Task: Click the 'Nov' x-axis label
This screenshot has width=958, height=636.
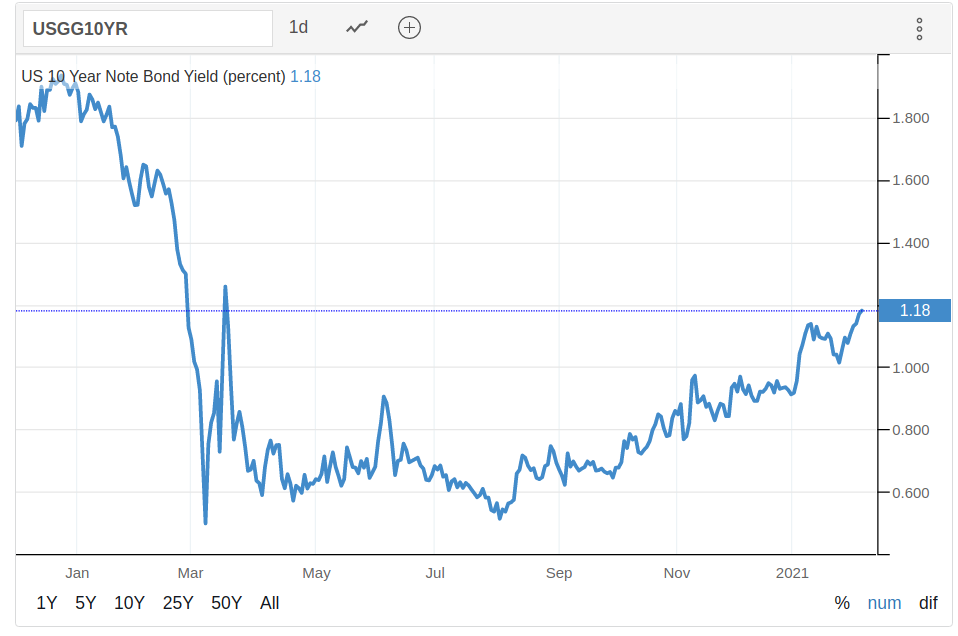Action: [677, 573]
